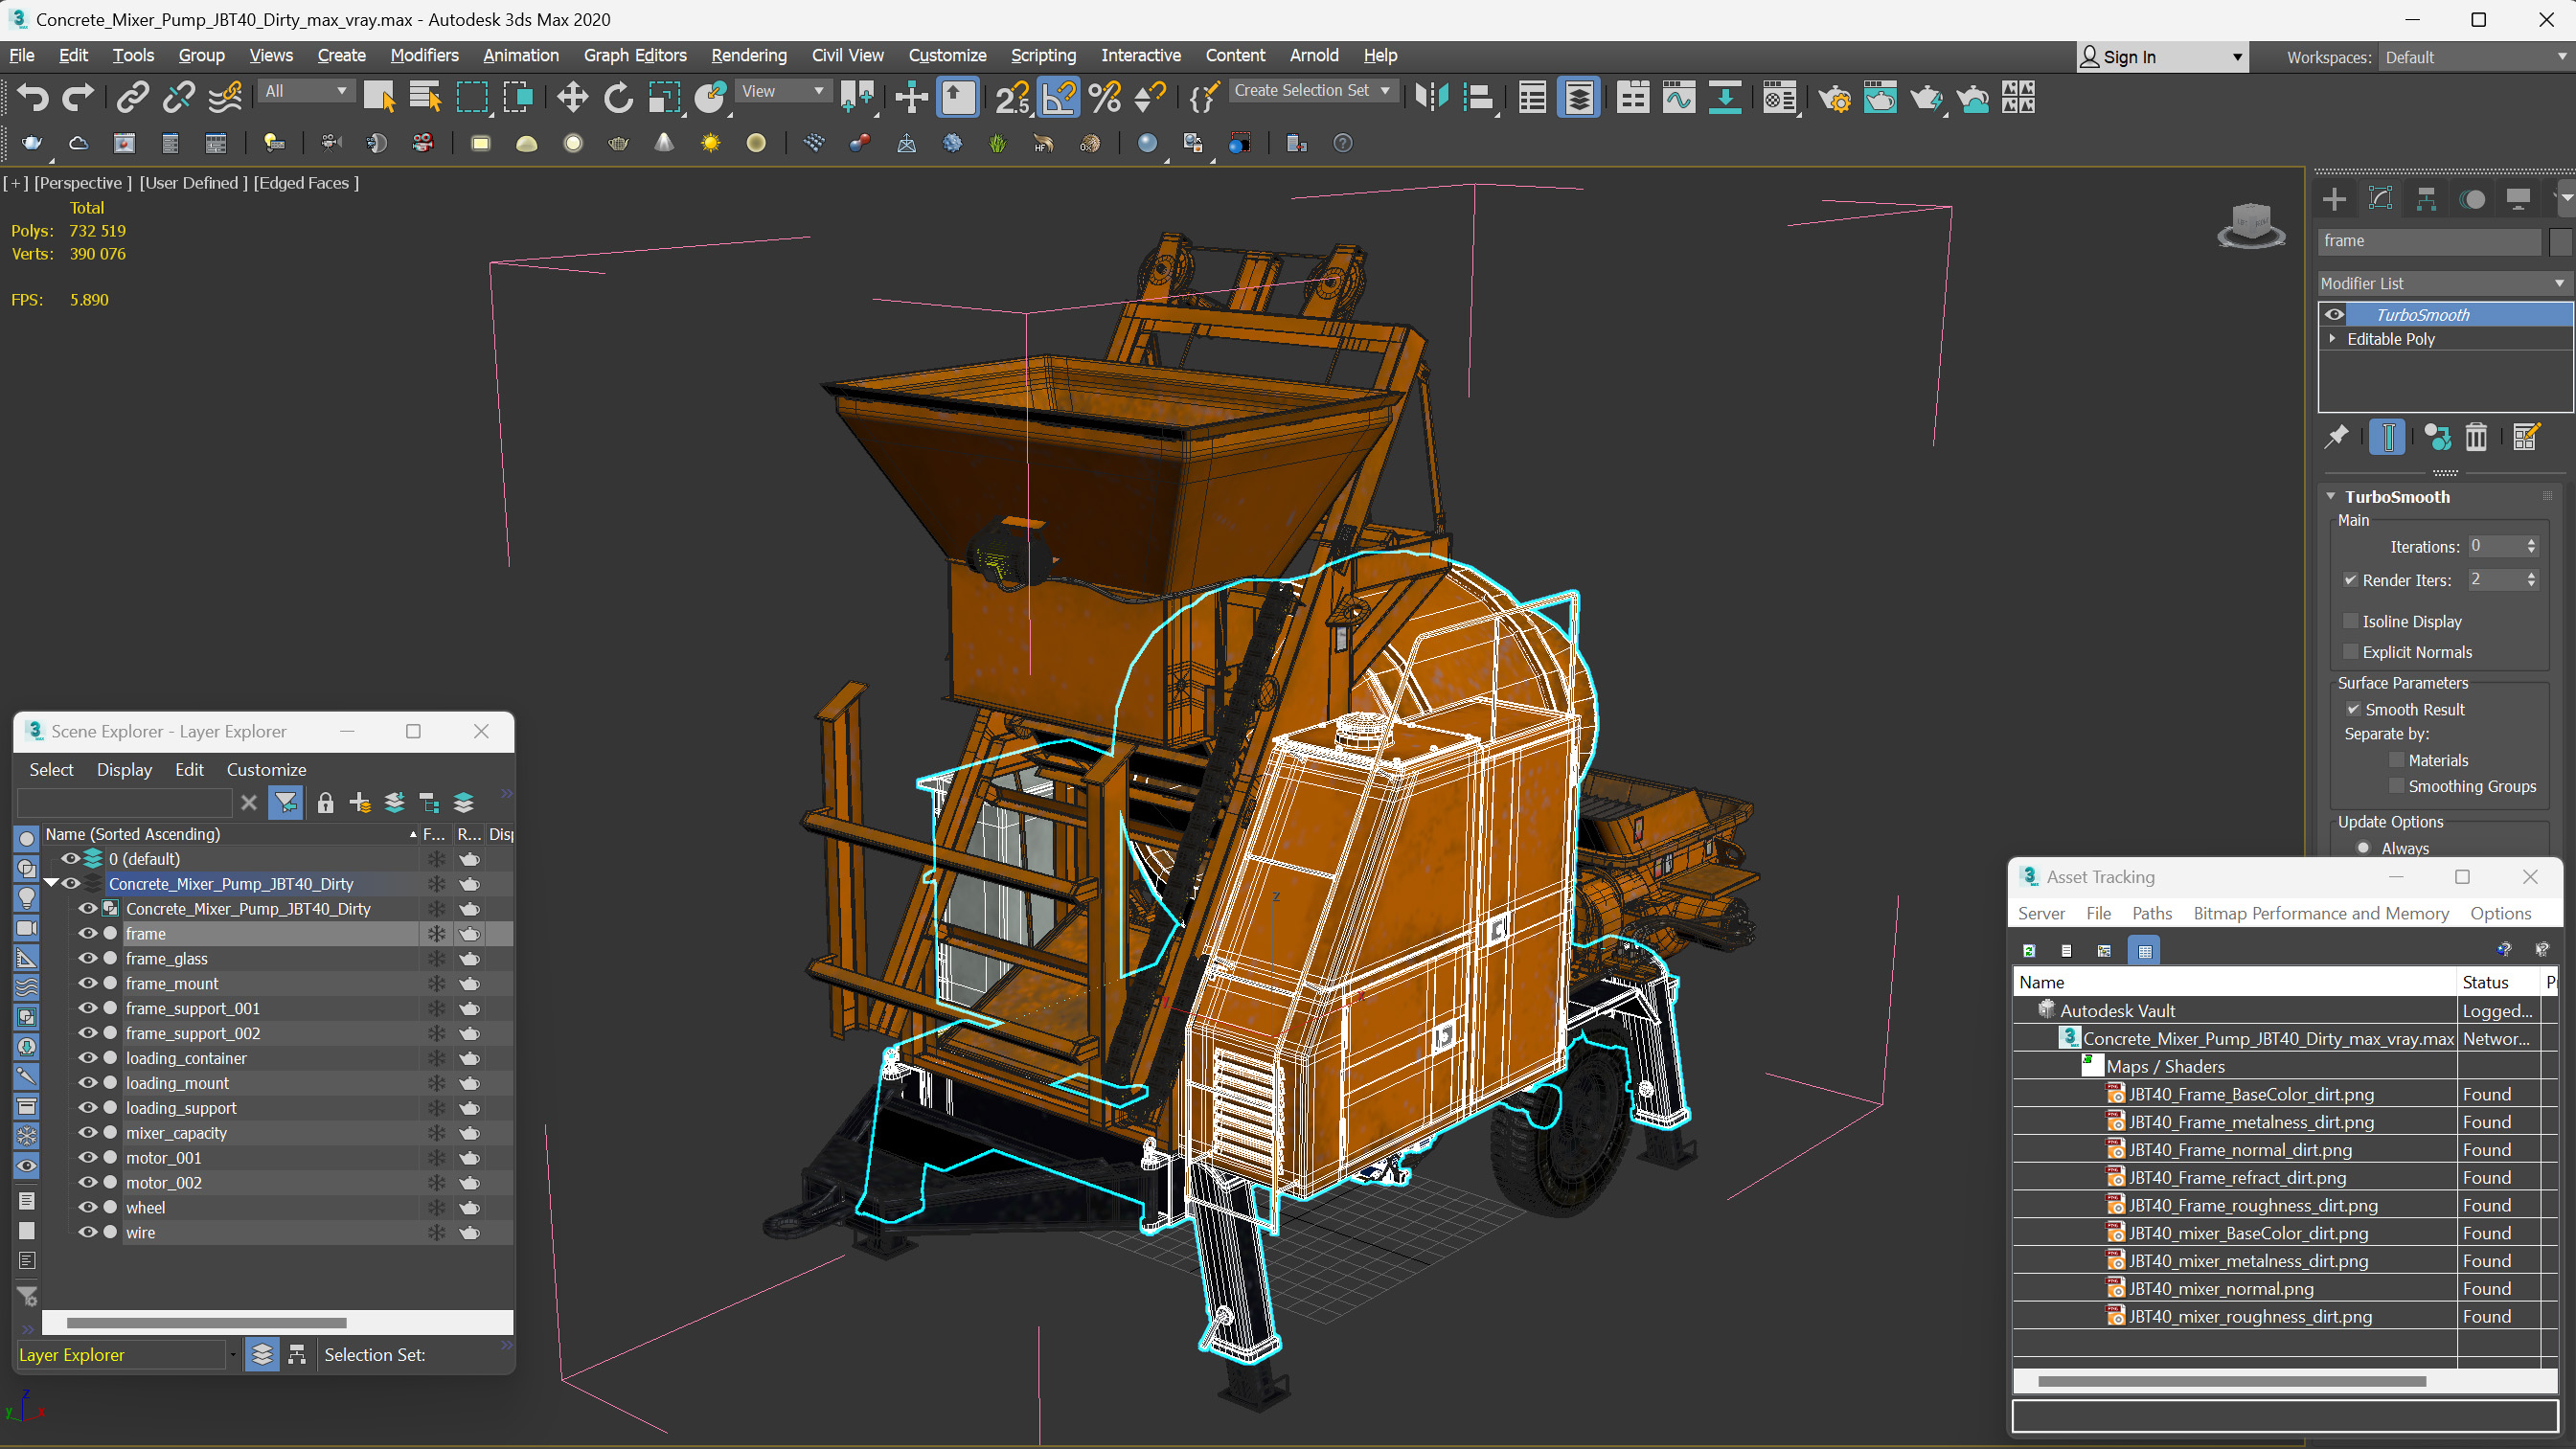Image resolution: width=2576 pixels, height=1449 pixels.
Task: Uncheck the Smooth Result checkbox
Action: (x=2353, y=709)
